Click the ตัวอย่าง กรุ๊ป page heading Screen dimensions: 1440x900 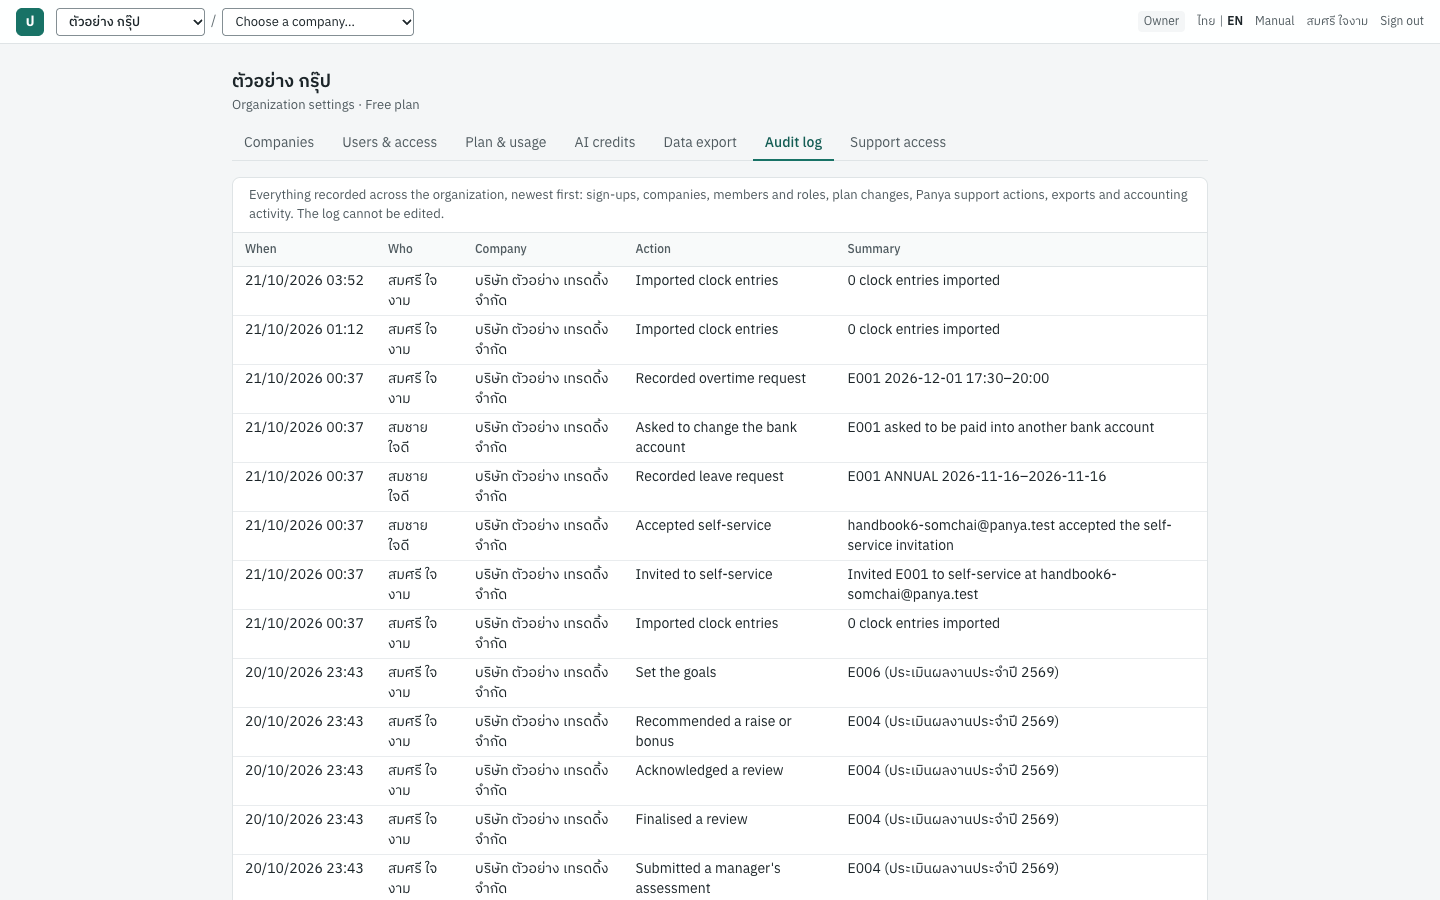[281, 81]
